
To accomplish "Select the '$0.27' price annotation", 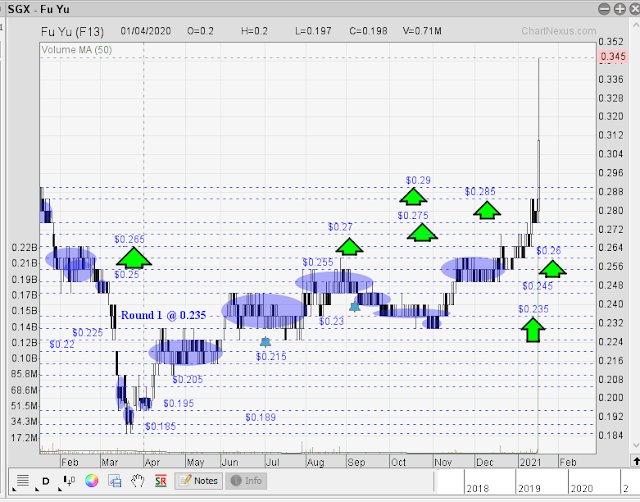I will (x=340, y=227).
